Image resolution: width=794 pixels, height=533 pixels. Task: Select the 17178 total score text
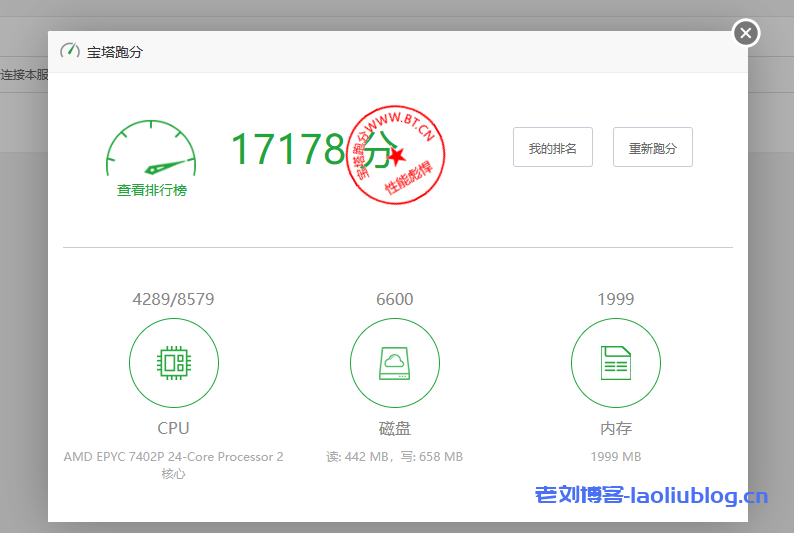click(x=288, y=149)
